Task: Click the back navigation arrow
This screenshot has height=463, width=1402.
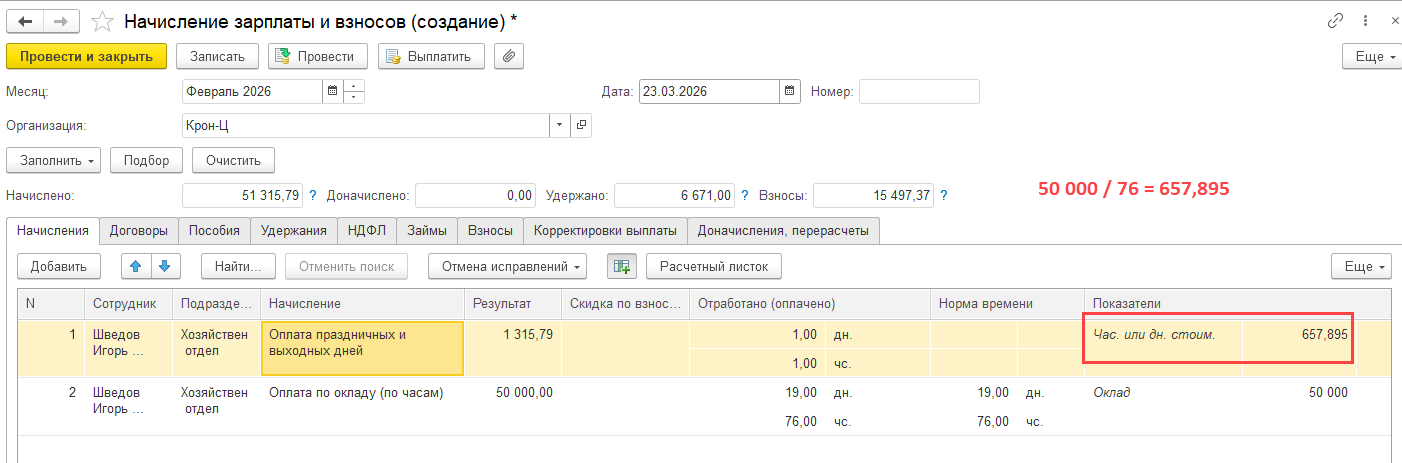Action: (26, 21)
